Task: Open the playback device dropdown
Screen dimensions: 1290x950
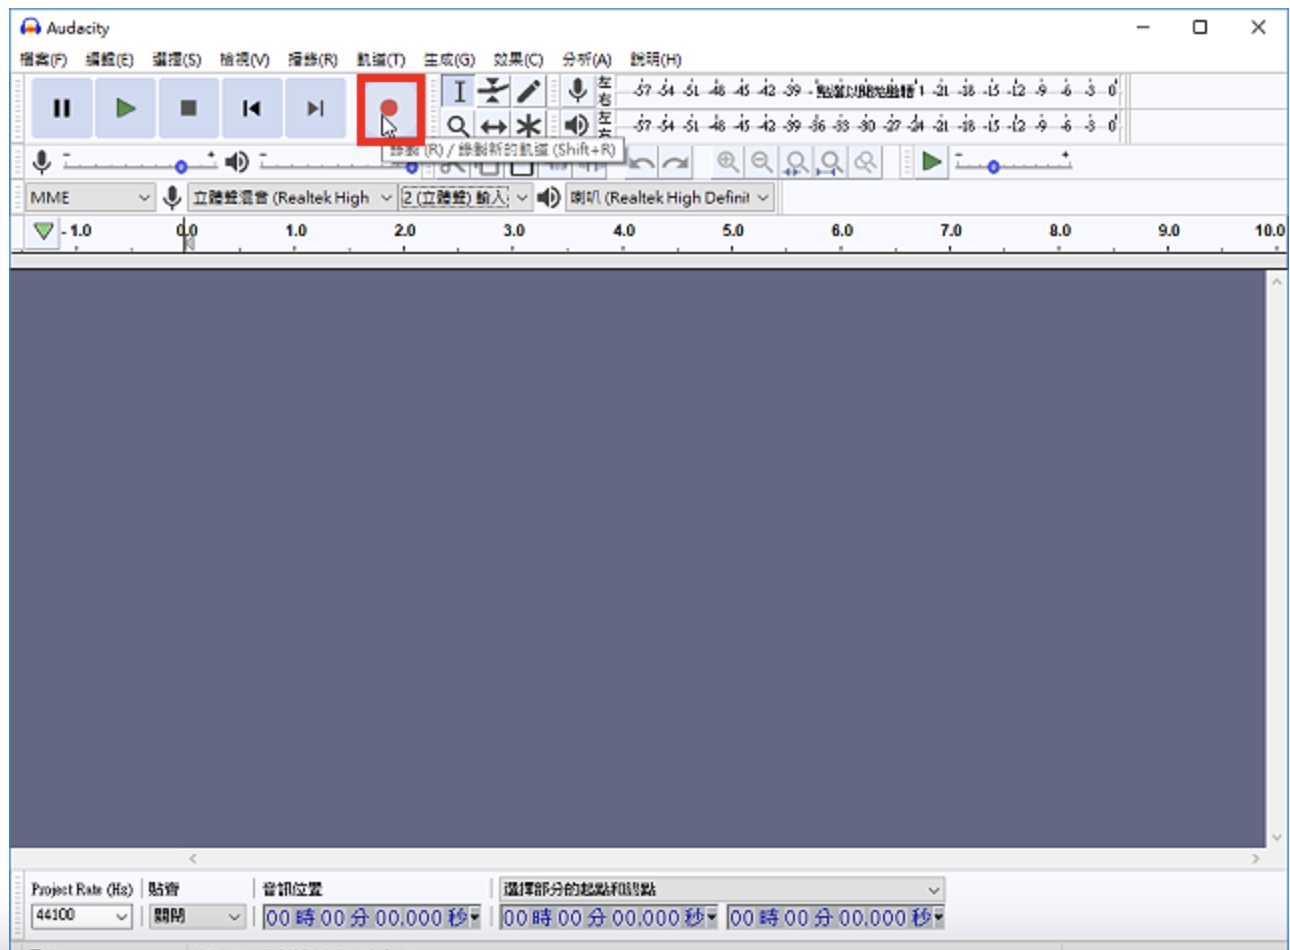Action: 670,198
